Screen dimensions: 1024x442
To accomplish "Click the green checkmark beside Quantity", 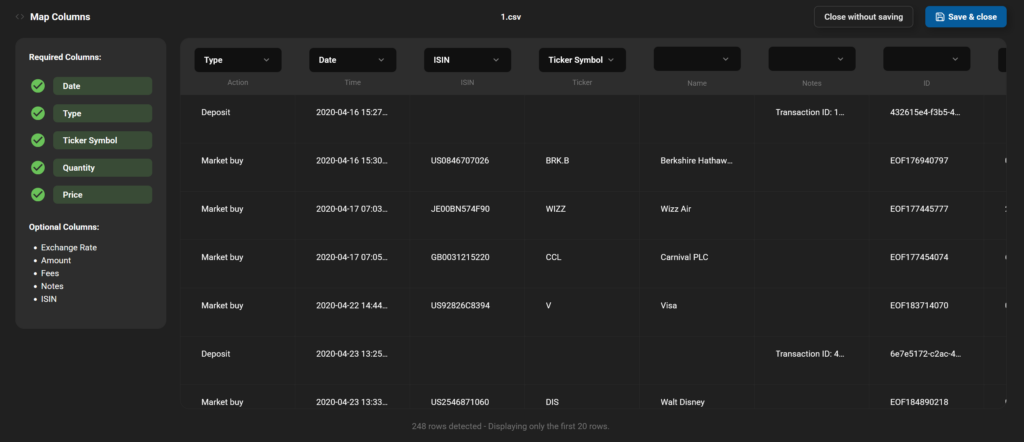I will tap(38, 168).
